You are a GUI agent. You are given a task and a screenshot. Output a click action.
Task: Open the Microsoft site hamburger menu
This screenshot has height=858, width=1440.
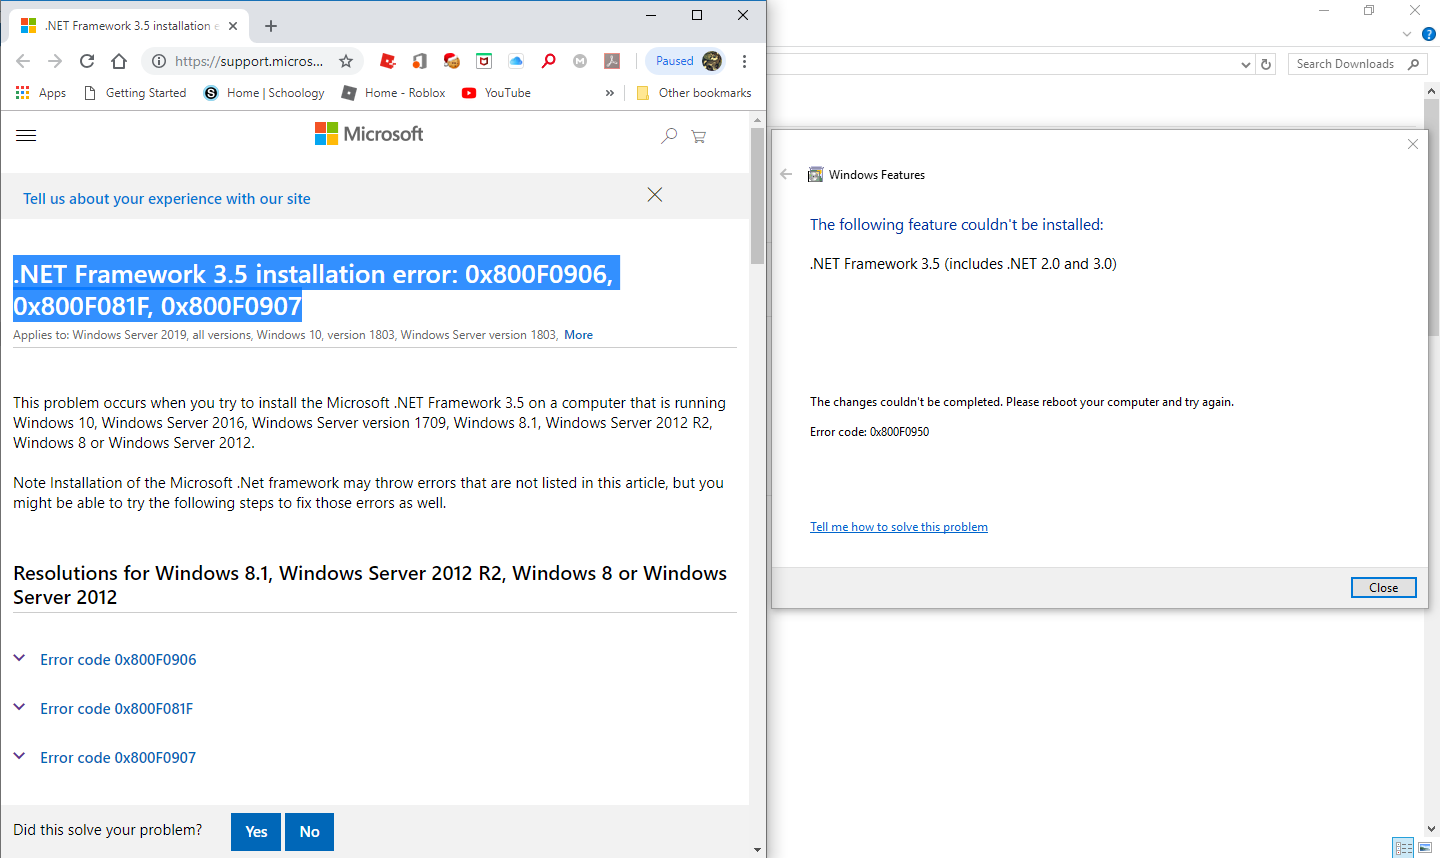(x=26, y=135)
